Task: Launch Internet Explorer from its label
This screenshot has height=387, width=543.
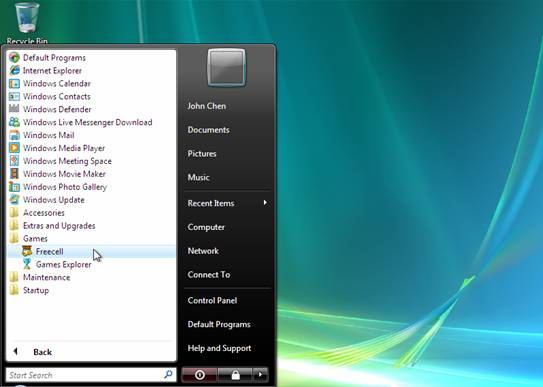Action: pos(52,71)
